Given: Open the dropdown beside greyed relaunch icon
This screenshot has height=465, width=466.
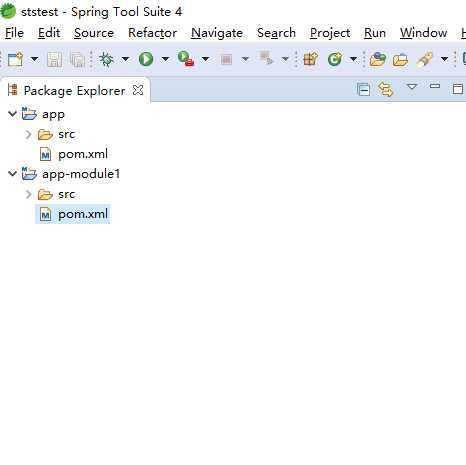Looking at the screenshot, I should tap(285, 59).
